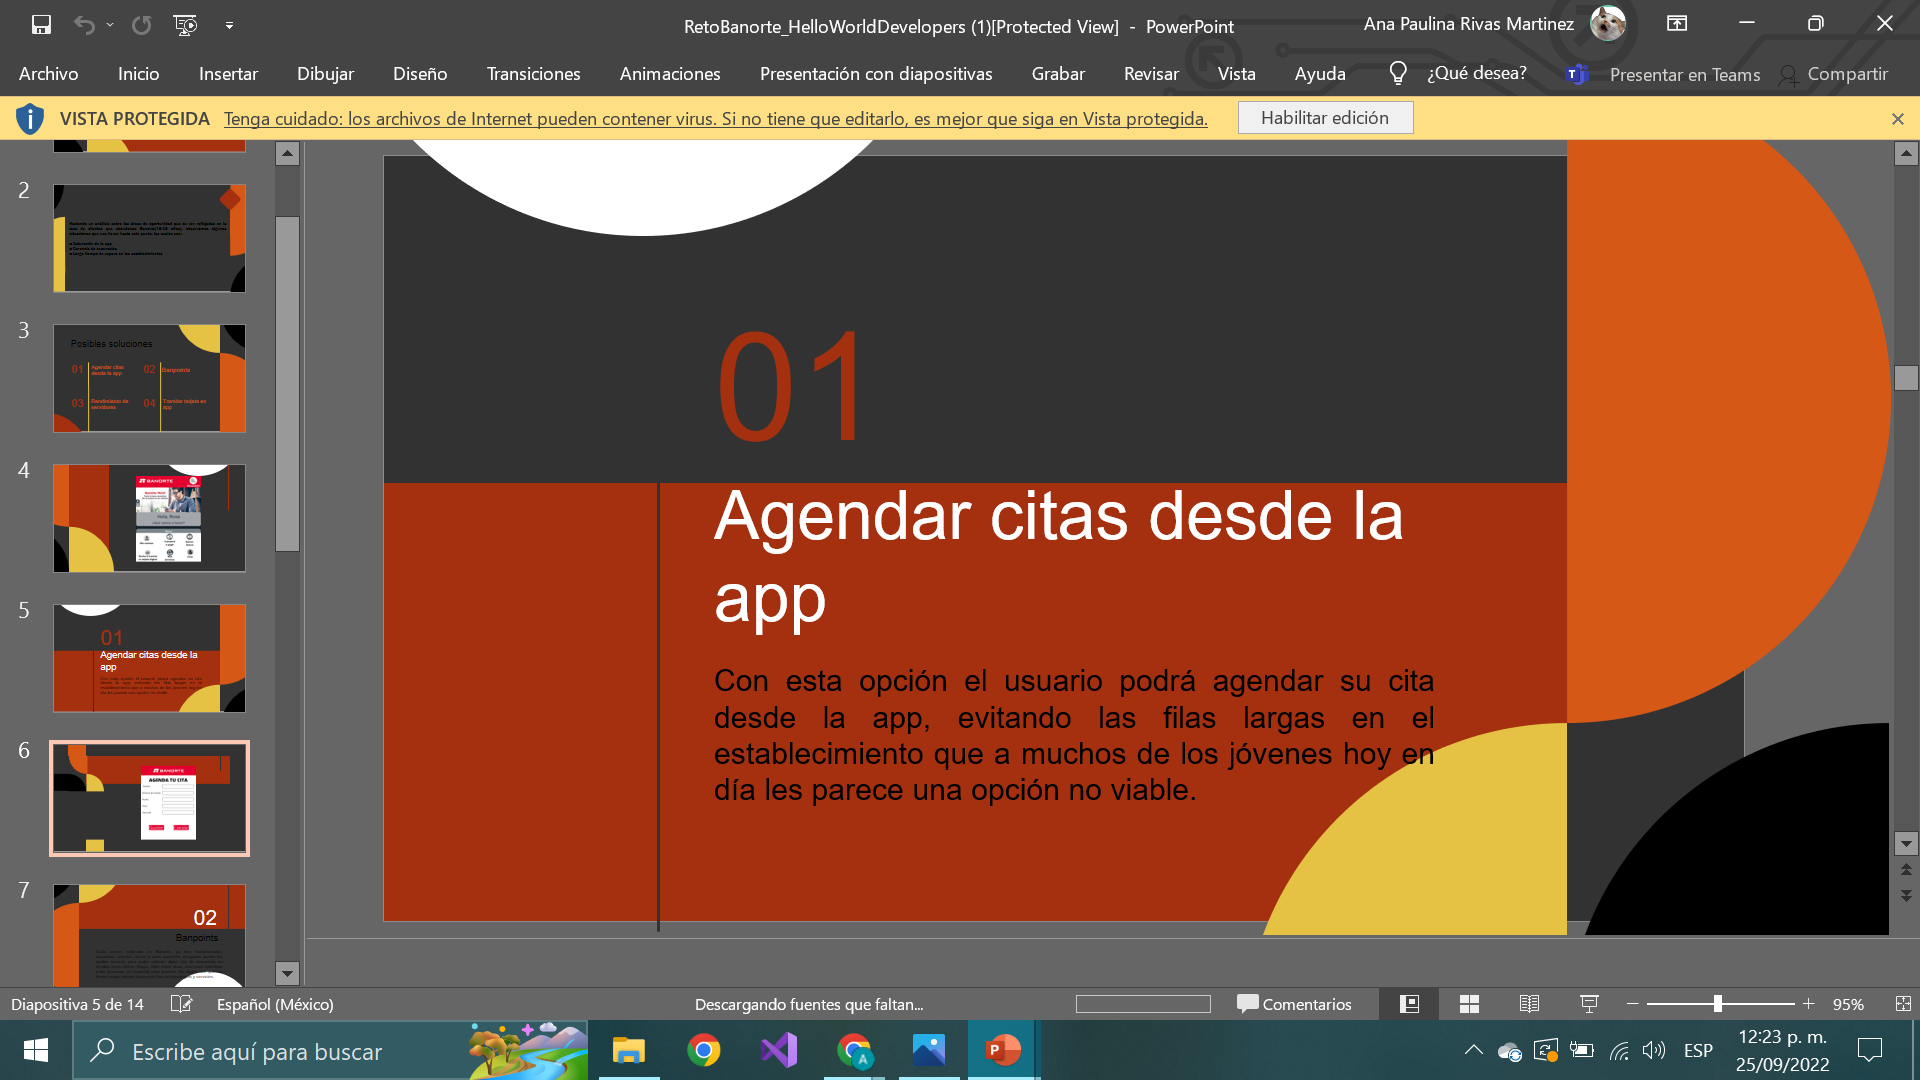Click the Save icon in quick access toolbar
This screenshot has height=1080, width=1920.
click(41, 25)
